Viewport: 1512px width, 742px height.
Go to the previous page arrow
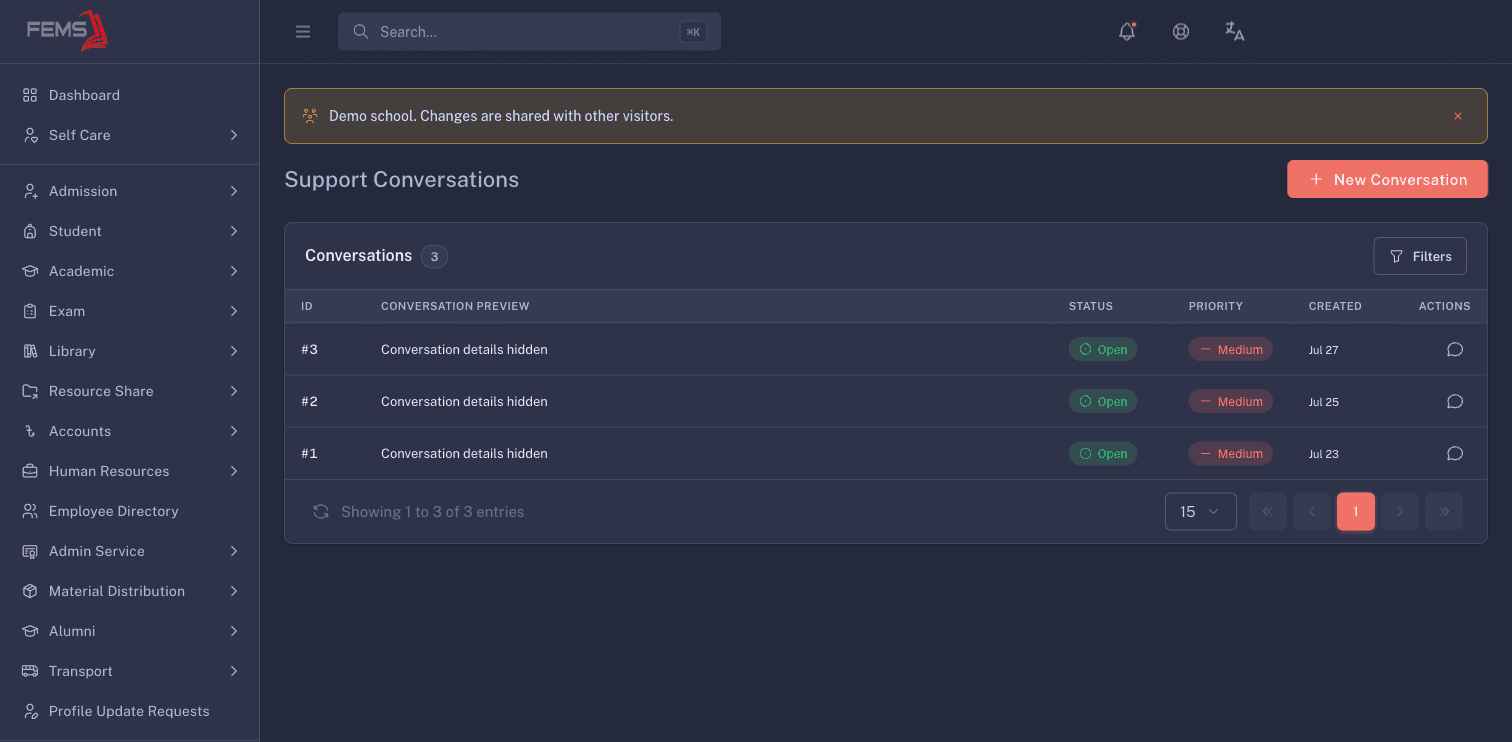pyautogui.click(x=1312, y=511)
